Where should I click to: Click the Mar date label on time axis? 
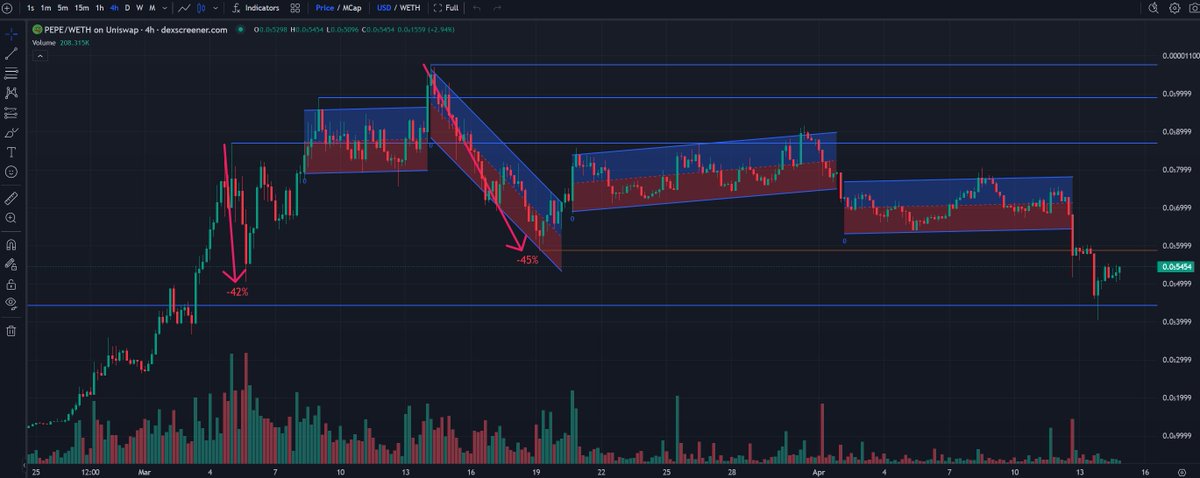[x=145, y=470]
